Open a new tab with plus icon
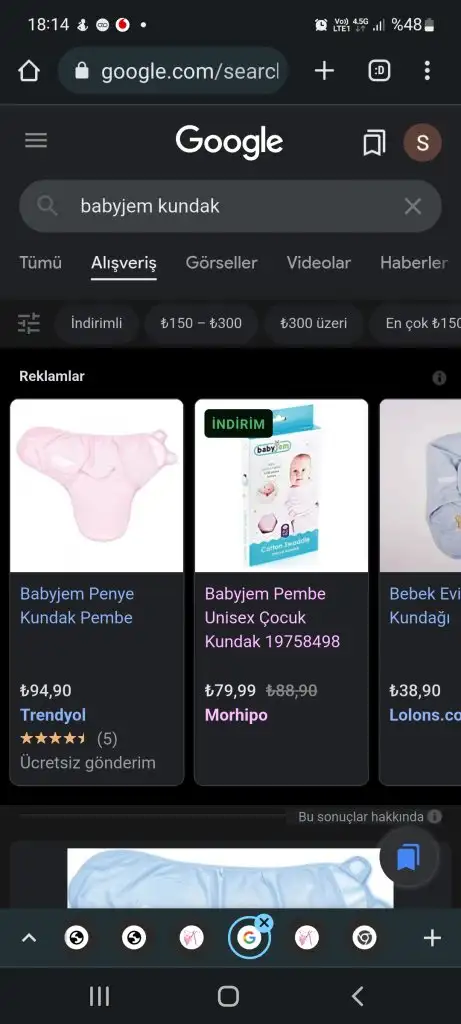 324,71
